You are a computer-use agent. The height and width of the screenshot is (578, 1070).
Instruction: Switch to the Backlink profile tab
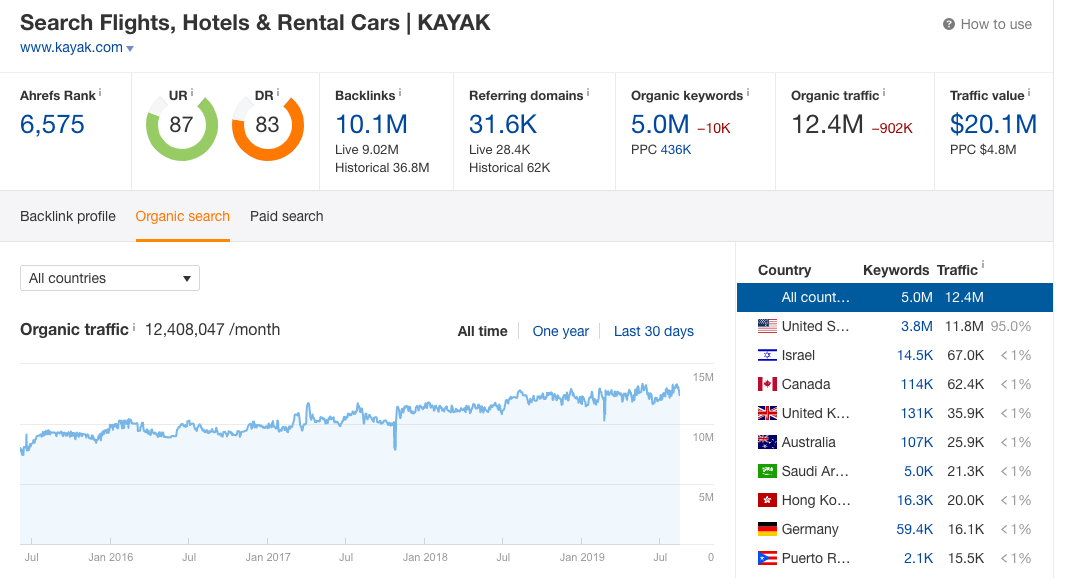(x=67, y=216)
